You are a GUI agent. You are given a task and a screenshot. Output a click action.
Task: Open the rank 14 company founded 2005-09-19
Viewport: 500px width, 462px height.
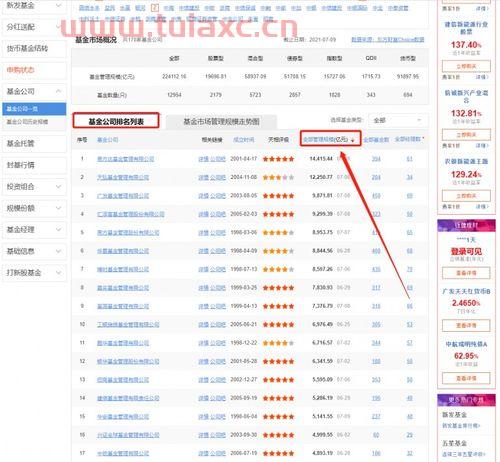128,398
